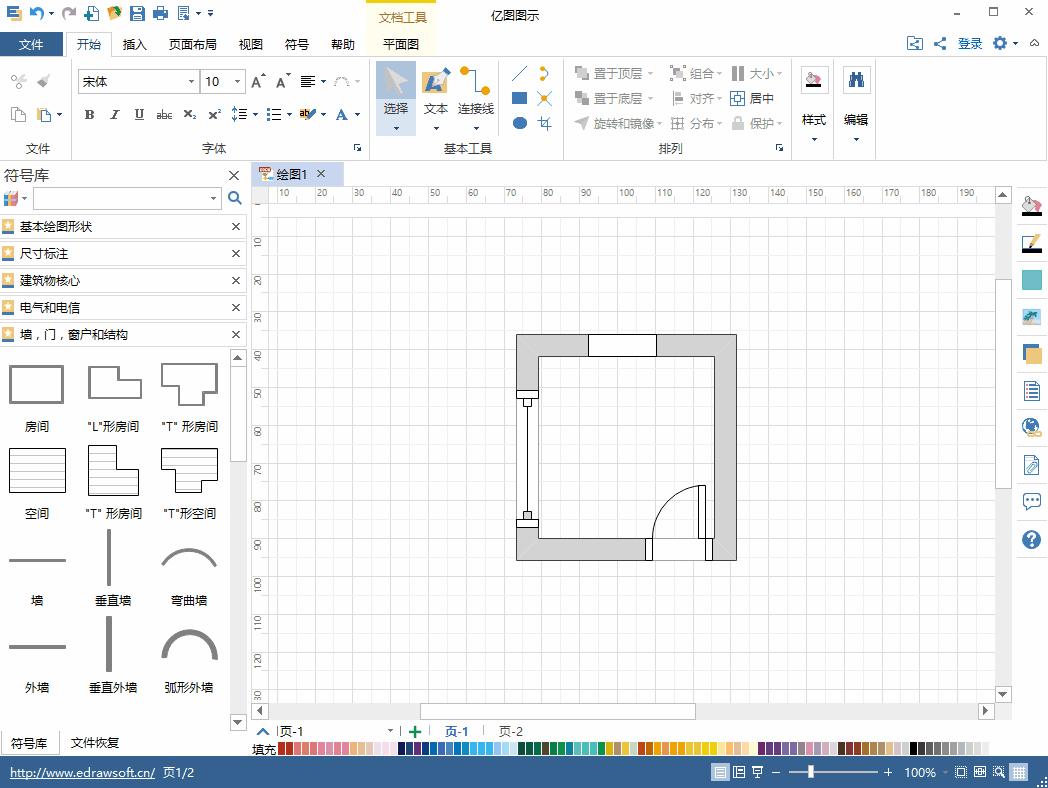The height and width of the screenshot is (788, 1048).
Task: Pick the crop tool icon
Action: pos(544,123)
